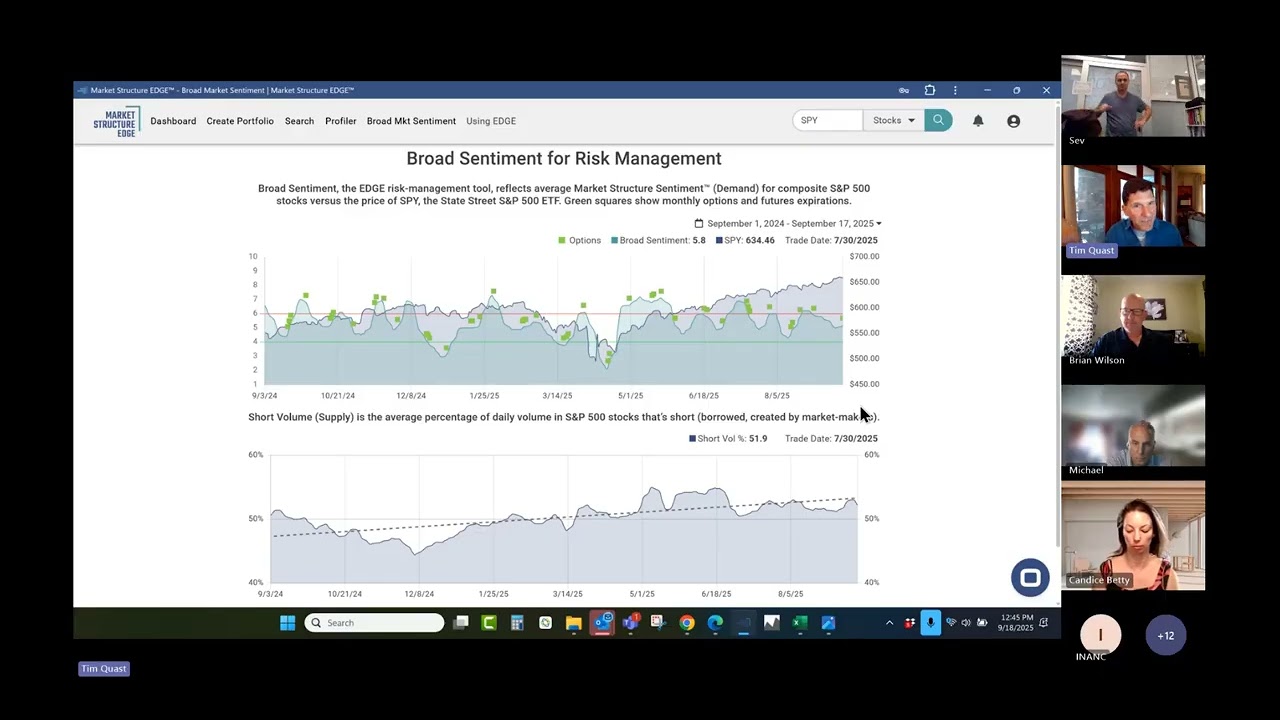Open the user account profile icon
Viewport: 1280px width, 720px height.
coord(1013,121)
